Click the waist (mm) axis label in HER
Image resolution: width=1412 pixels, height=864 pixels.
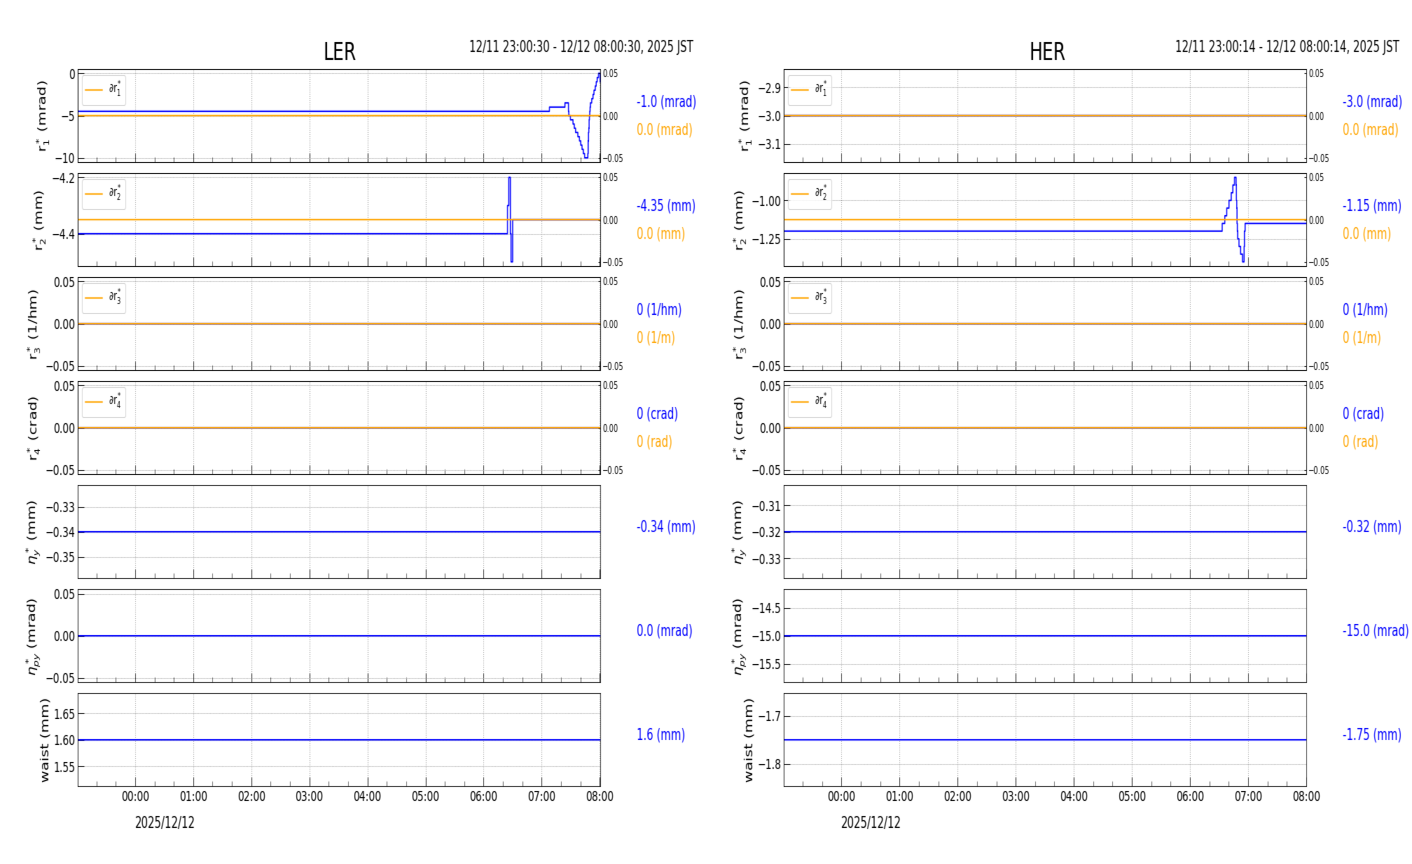pos(750,740)
